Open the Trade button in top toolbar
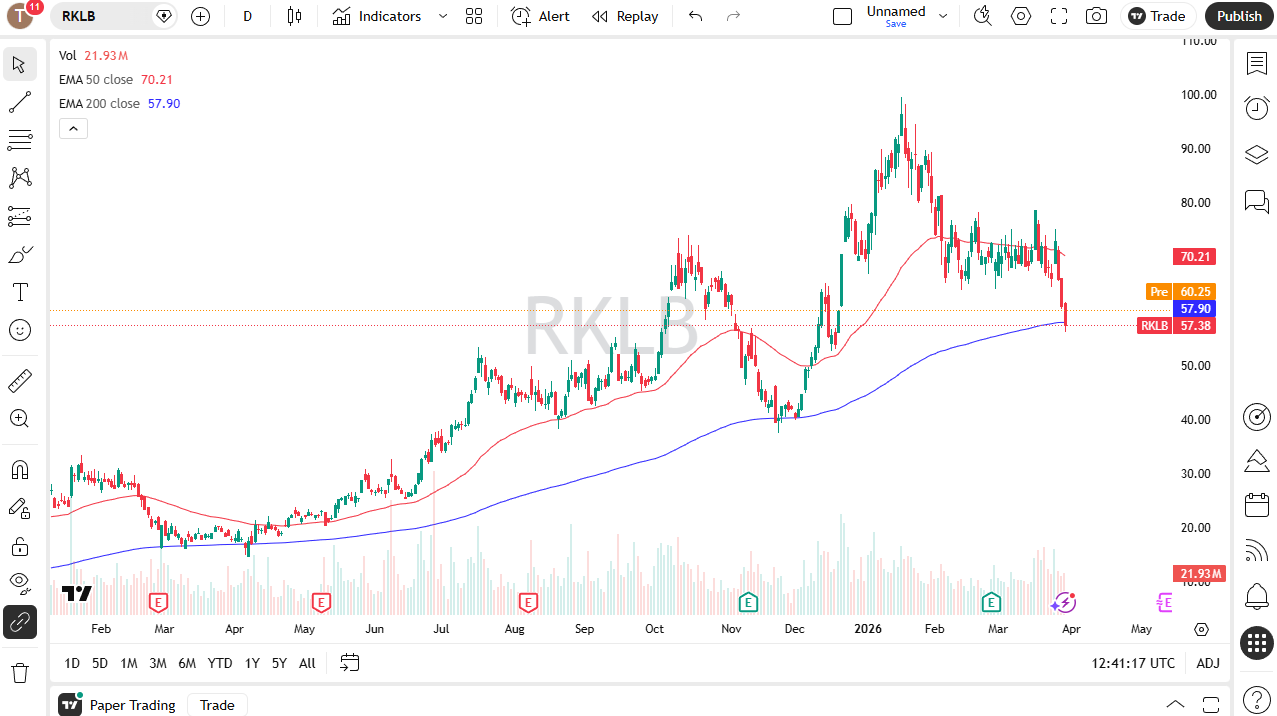 1158,16
